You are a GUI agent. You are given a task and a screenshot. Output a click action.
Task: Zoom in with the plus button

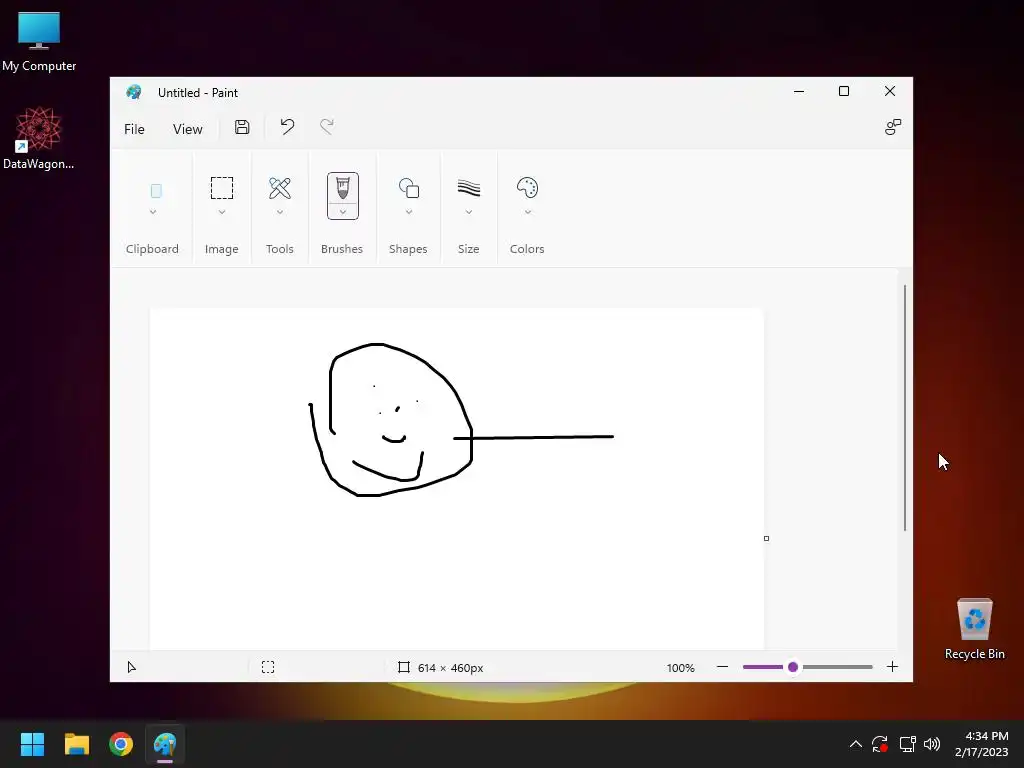[x=892, y=667]
